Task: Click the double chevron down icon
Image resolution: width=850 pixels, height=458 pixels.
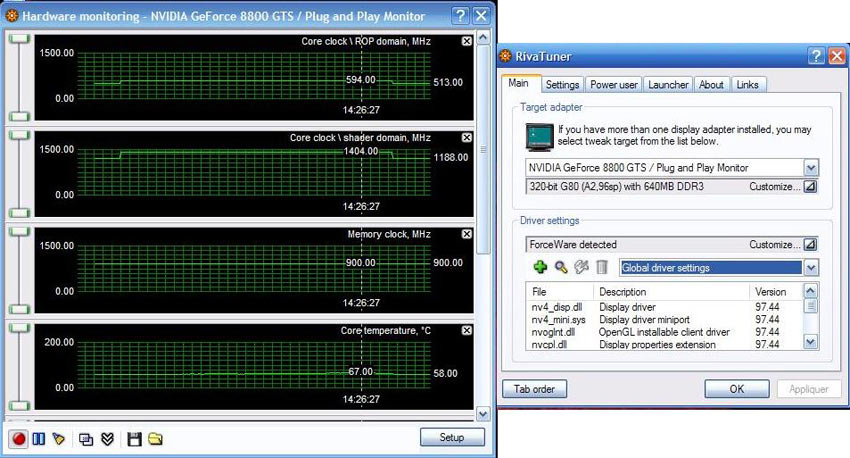Action: pyautogui.click(x=107, y=438)
